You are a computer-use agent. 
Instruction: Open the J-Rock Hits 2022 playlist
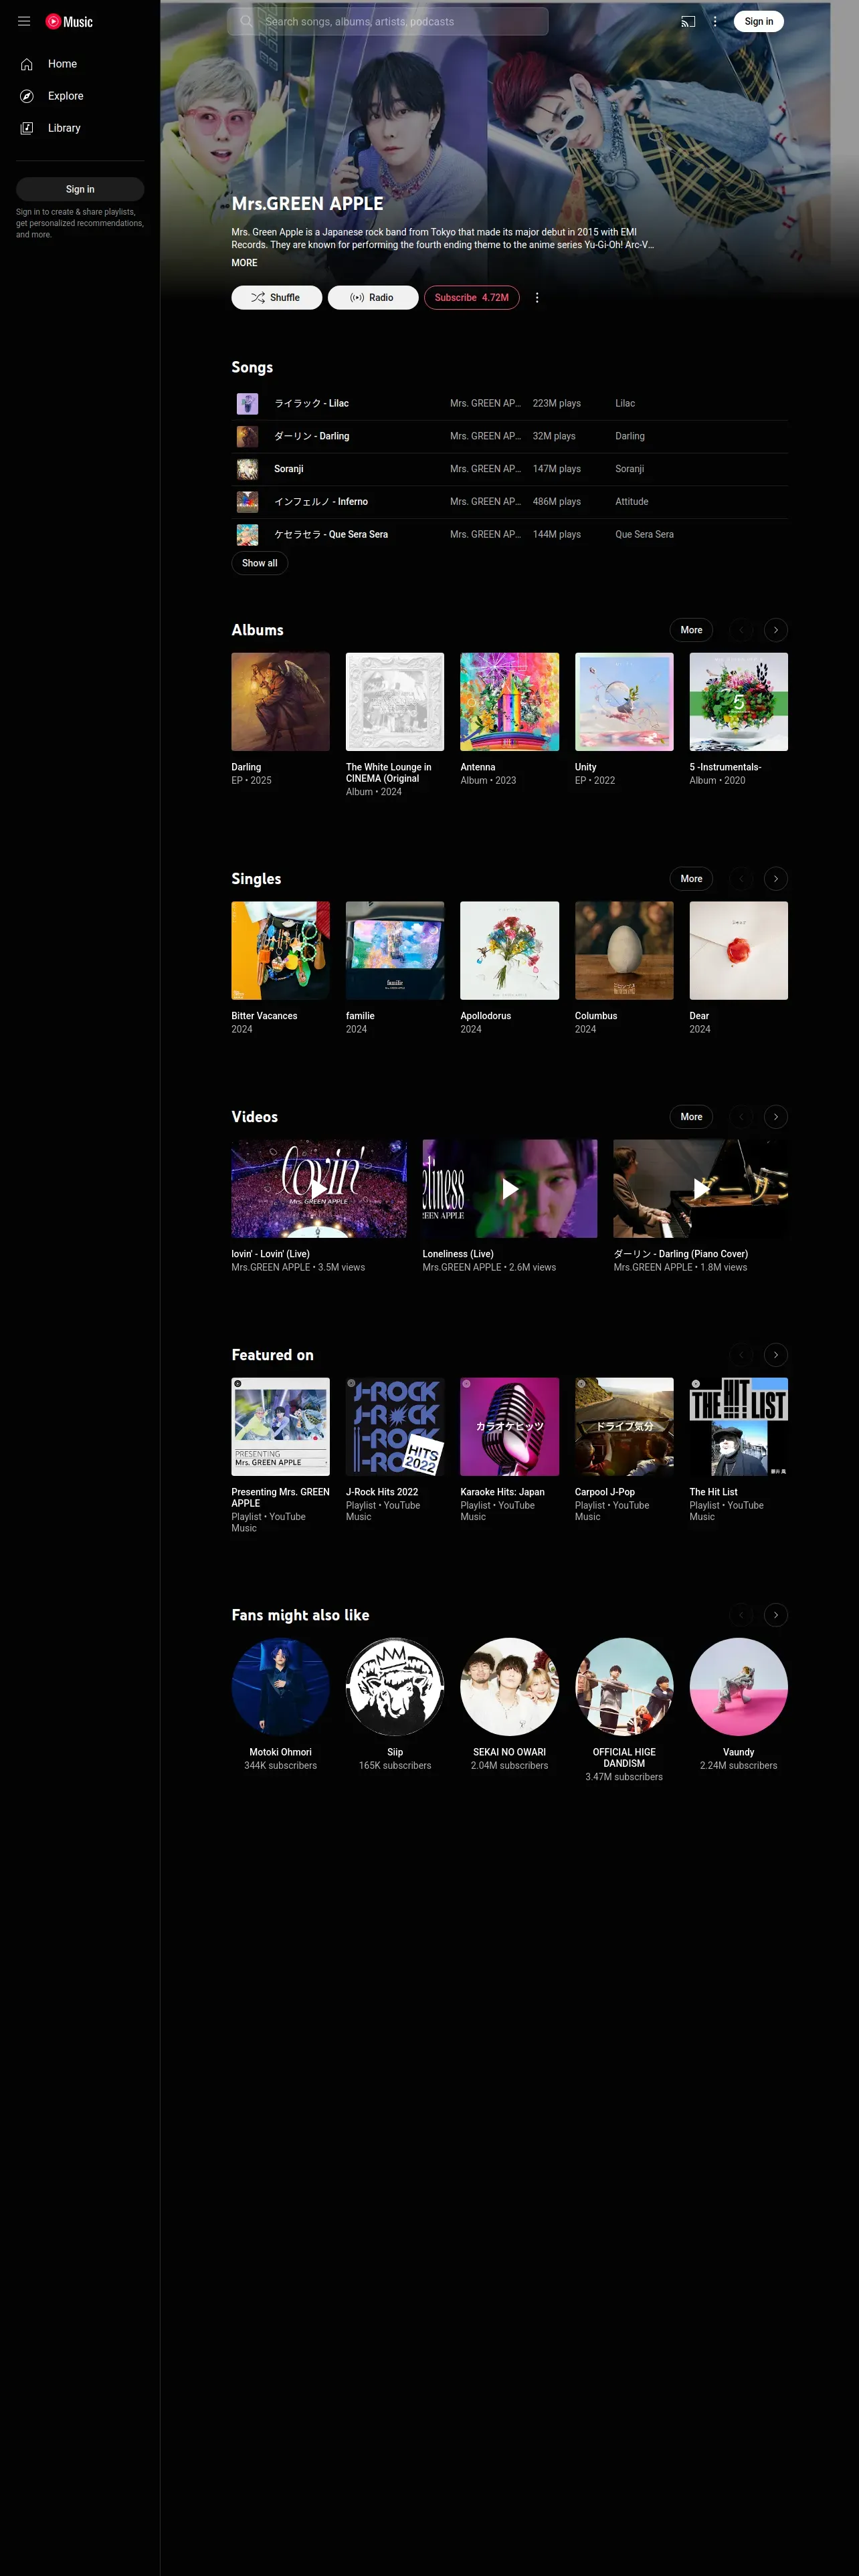pyautogui.click(x=395, y=1427)
